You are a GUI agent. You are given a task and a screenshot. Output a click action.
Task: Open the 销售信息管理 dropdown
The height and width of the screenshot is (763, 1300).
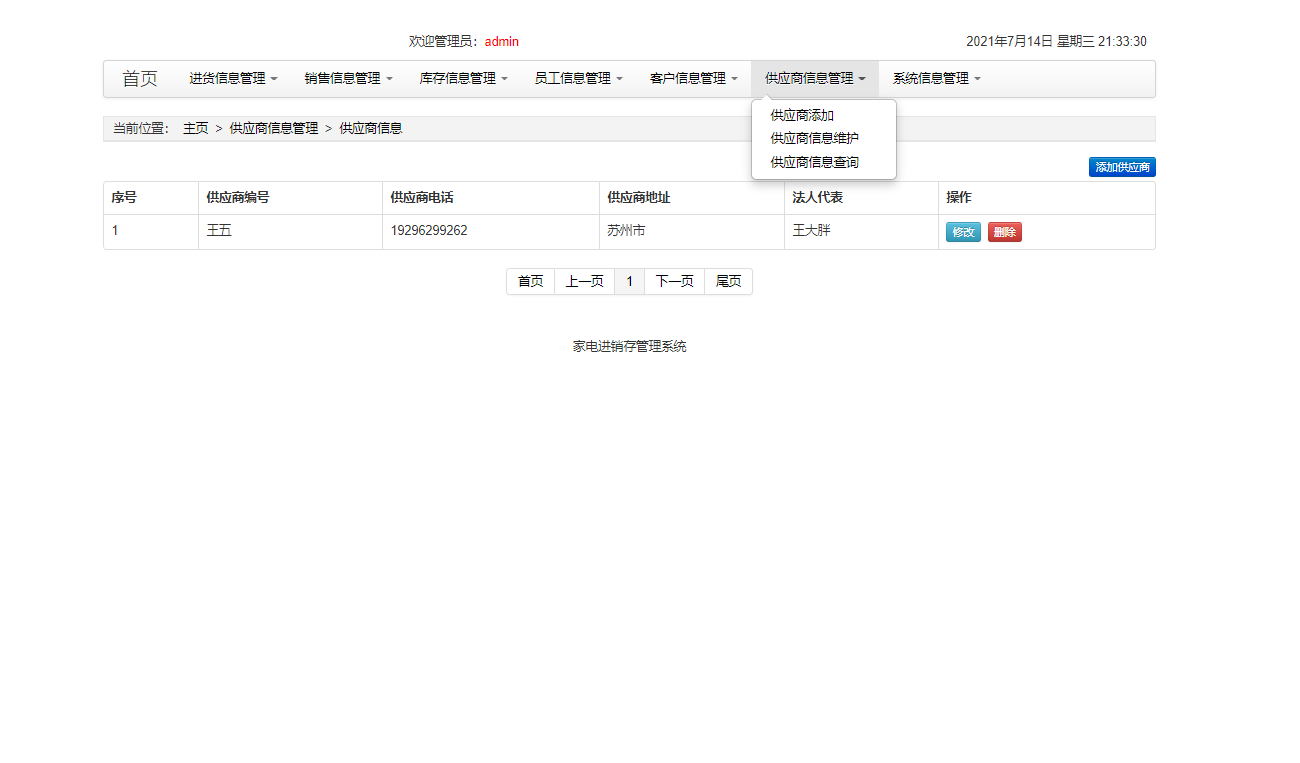tap(347, 78)
